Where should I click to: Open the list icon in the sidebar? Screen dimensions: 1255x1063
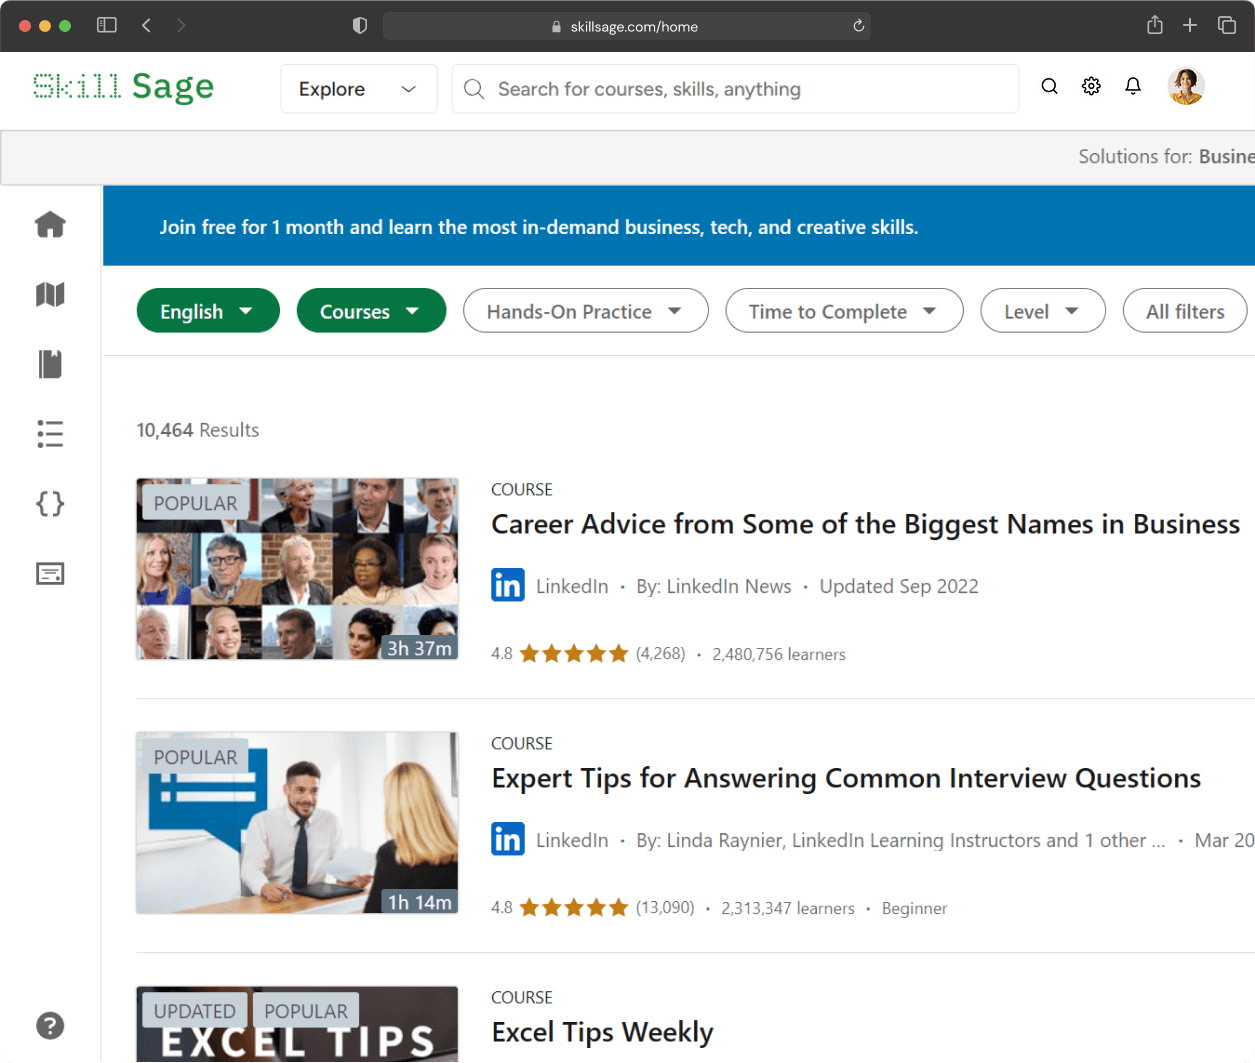click(50, 434)
